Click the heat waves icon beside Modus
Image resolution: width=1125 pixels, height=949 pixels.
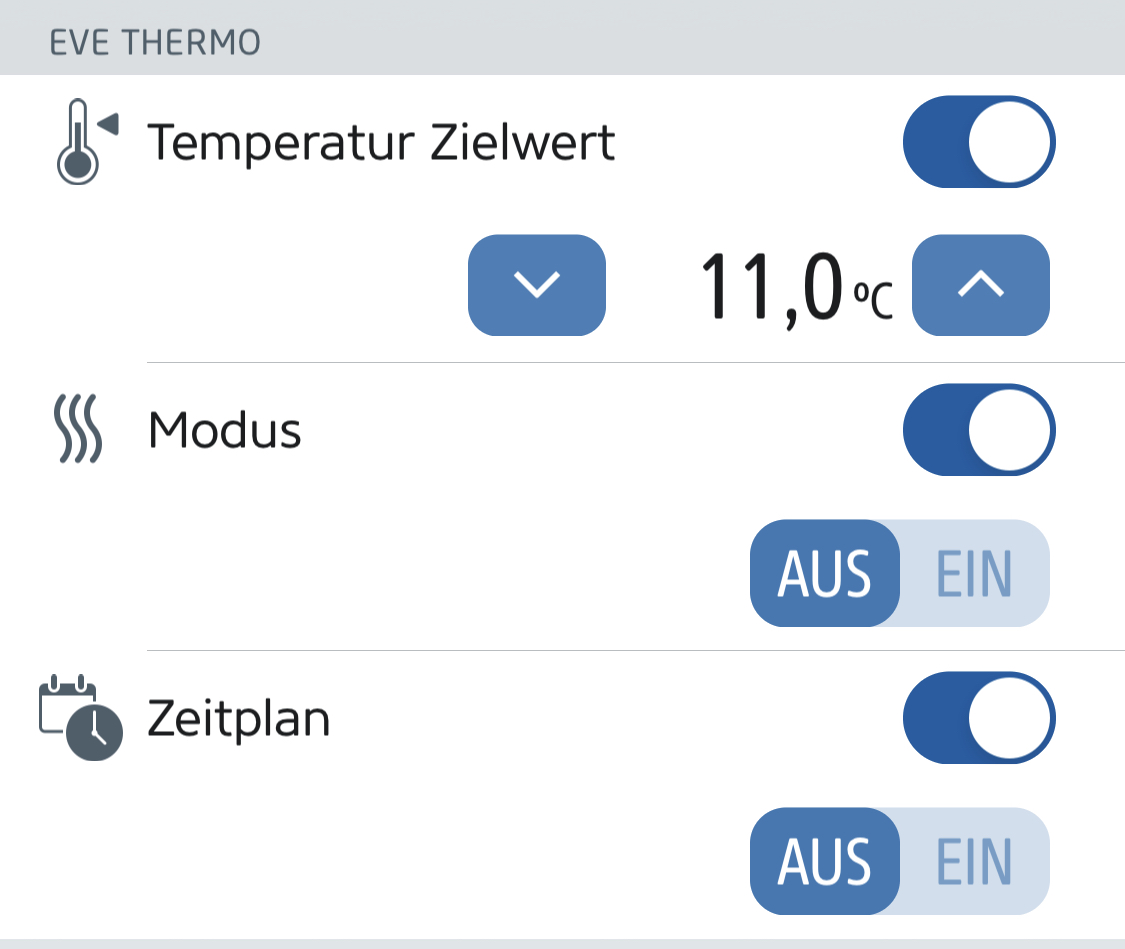coord(78,430)
